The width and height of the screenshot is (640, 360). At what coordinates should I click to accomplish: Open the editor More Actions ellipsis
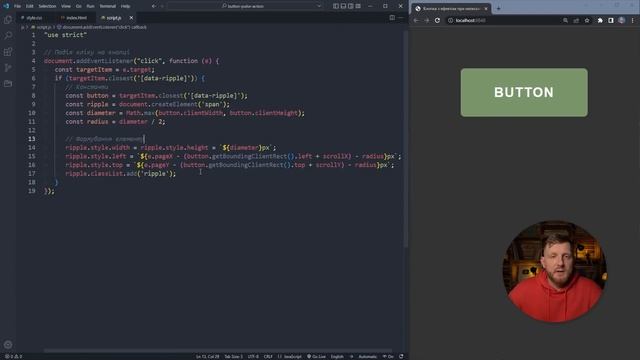tap(401, 18)
